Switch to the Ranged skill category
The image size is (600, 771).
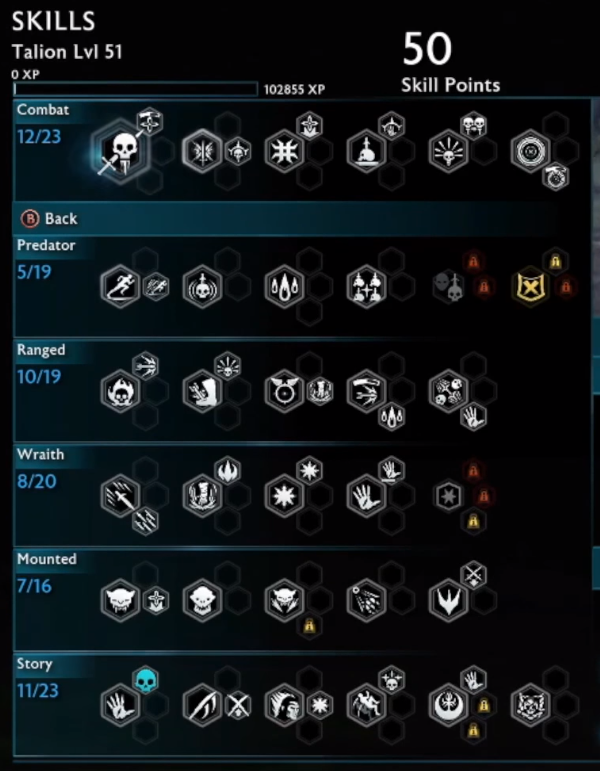(41, 350)
